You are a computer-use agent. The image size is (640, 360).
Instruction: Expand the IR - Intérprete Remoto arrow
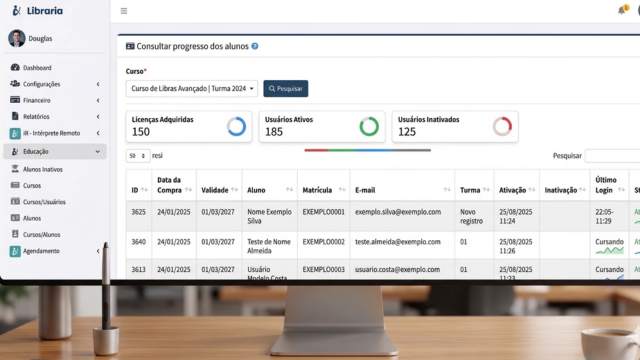(x=98, y=133)
